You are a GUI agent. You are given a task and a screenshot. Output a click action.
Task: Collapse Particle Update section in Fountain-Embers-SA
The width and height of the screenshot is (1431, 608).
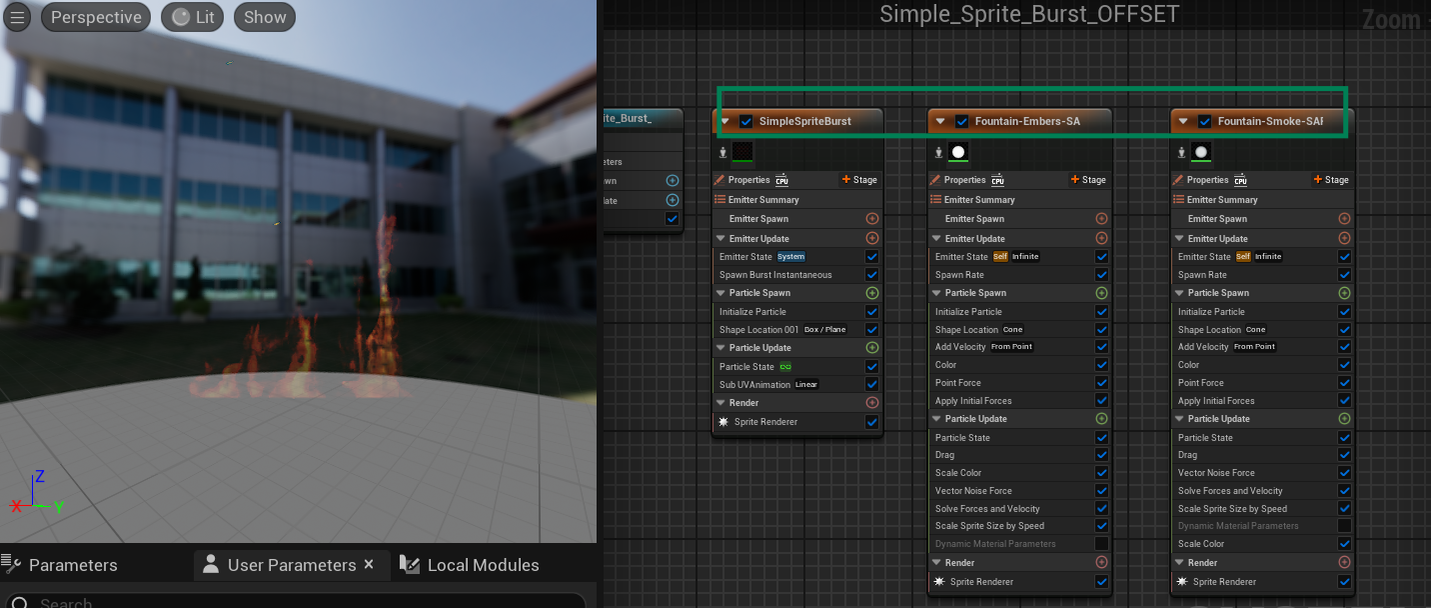coord(937,418)
